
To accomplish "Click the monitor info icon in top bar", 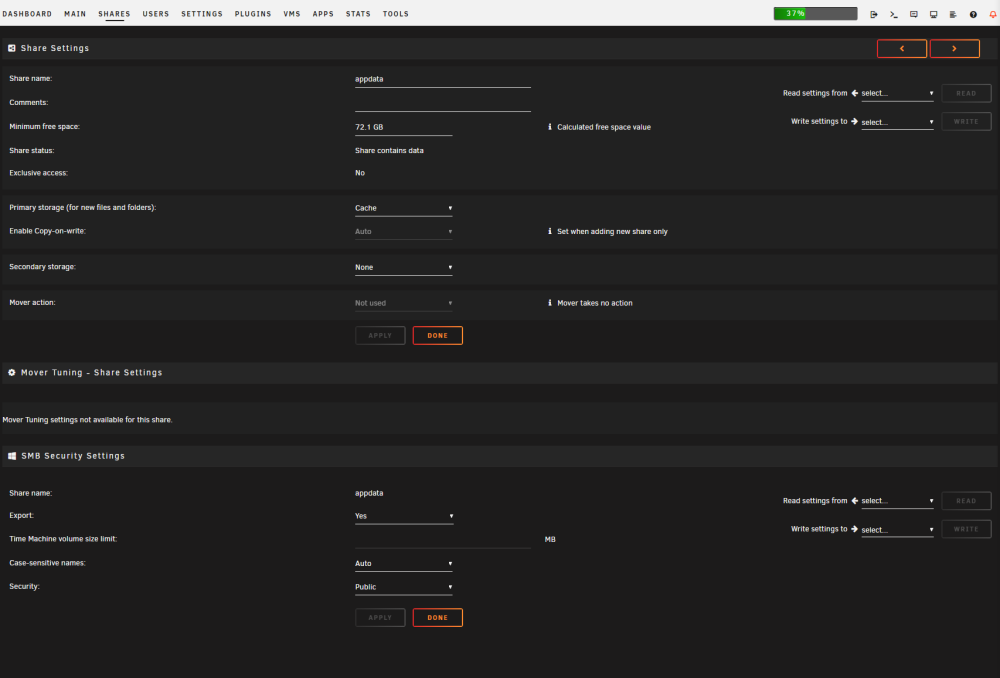I will 933,14.
